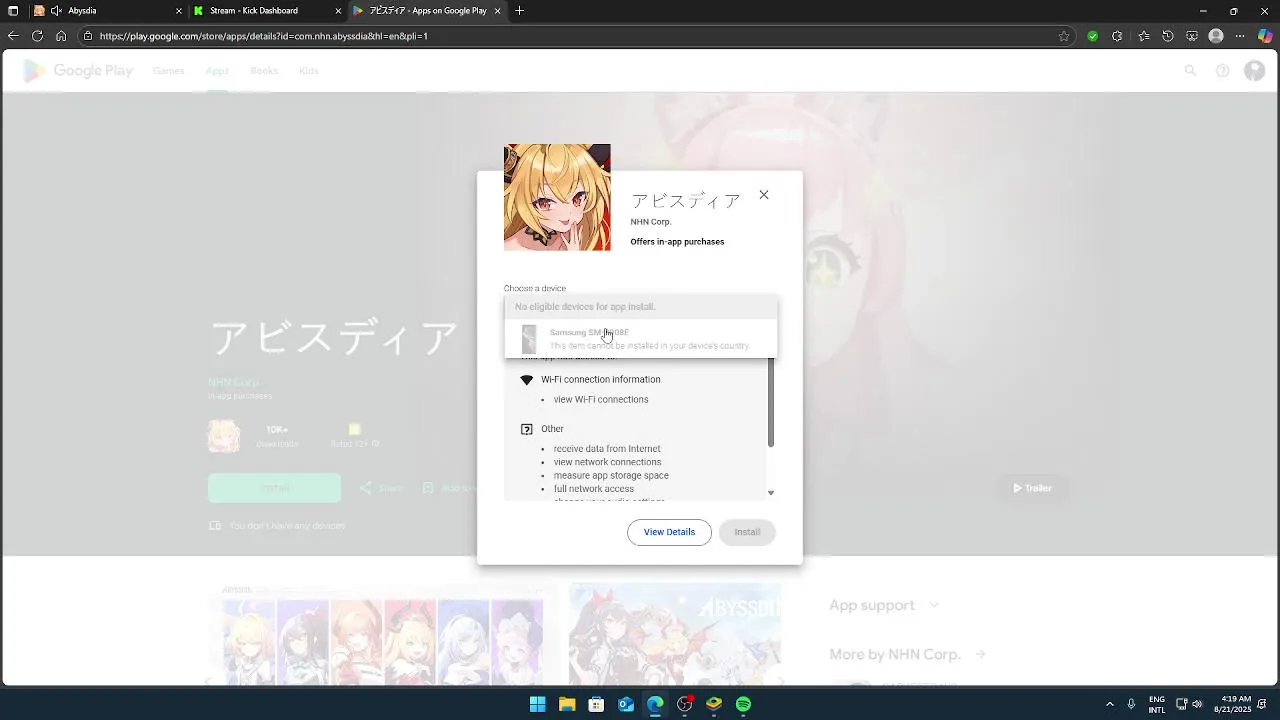Click "receive data from Internet" text
Viewport: 1280px width, 720px height.
[x=607, y=449]
